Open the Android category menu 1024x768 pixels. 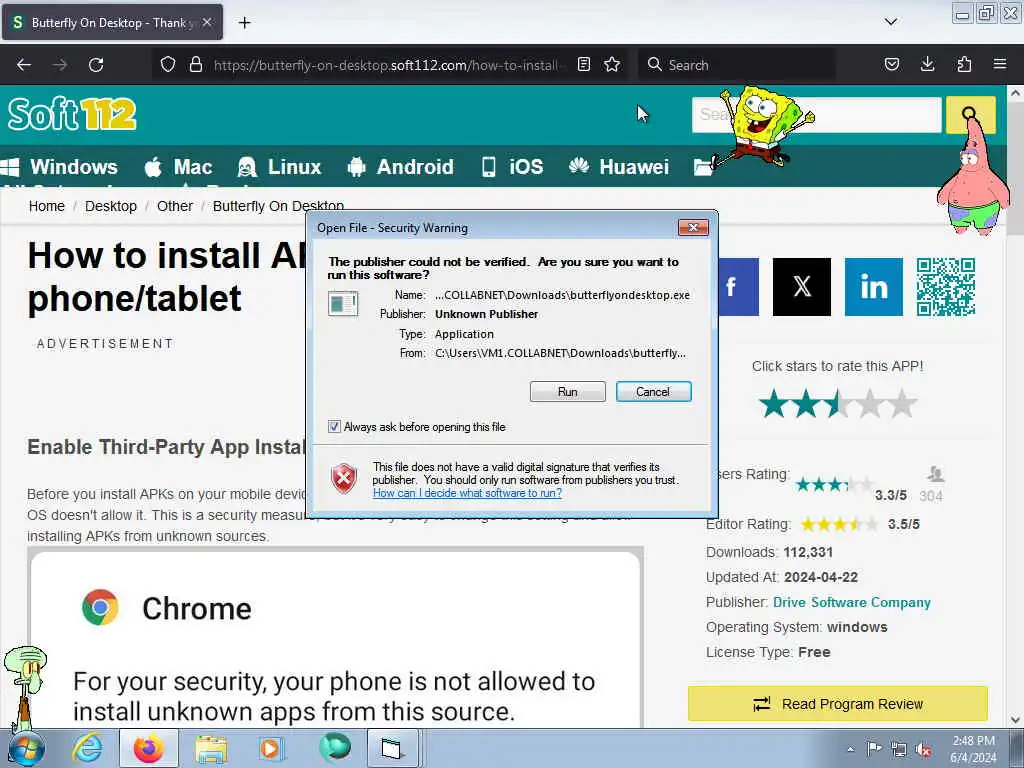400,167
